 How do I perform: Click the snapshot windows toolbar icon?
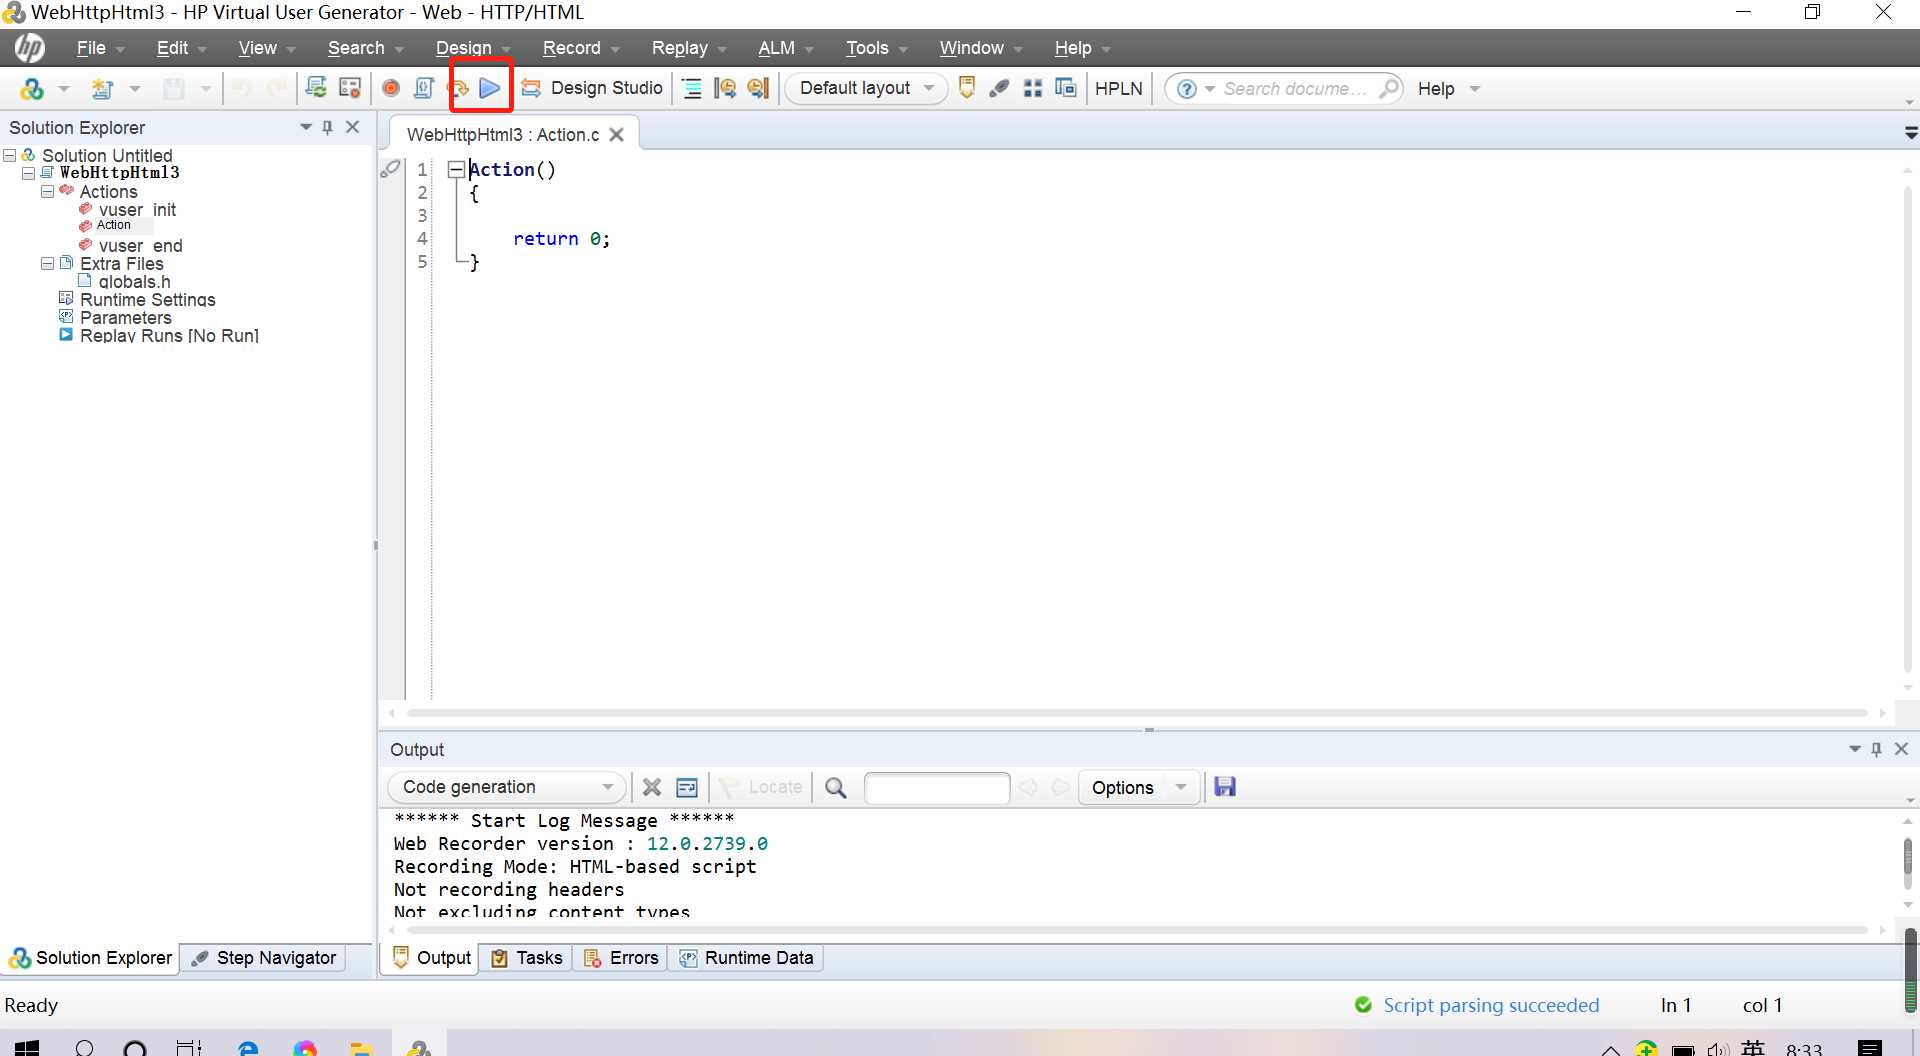1066,88
